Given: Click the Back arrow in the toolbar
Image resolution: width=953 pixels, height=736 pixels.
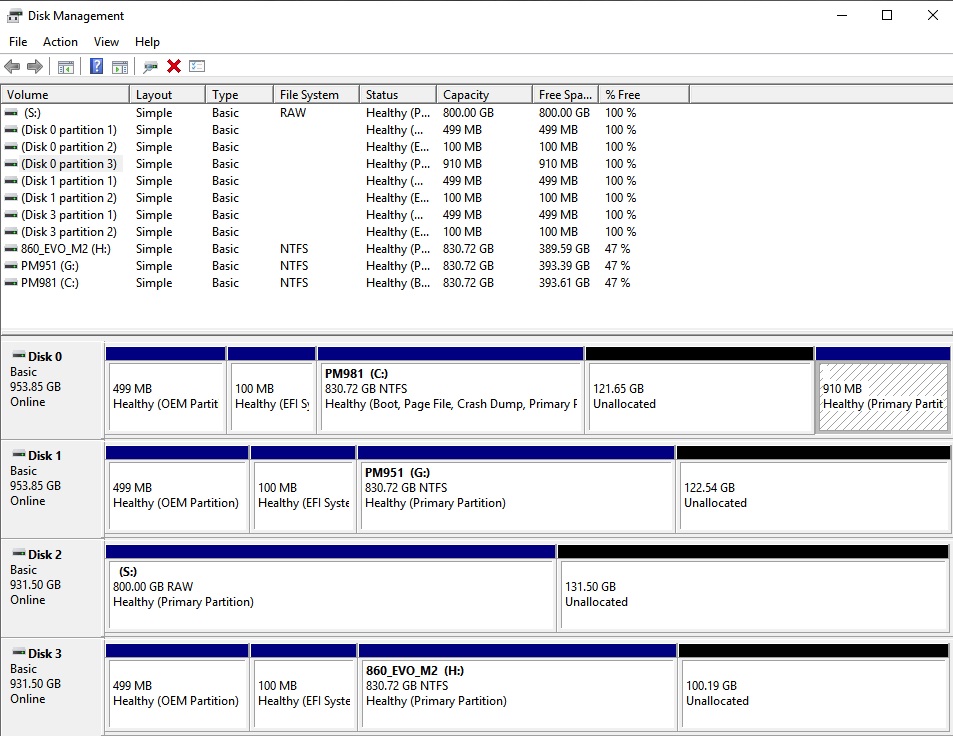Looking at the screenshot, I should pyautogui.click(x=12, y=67).
